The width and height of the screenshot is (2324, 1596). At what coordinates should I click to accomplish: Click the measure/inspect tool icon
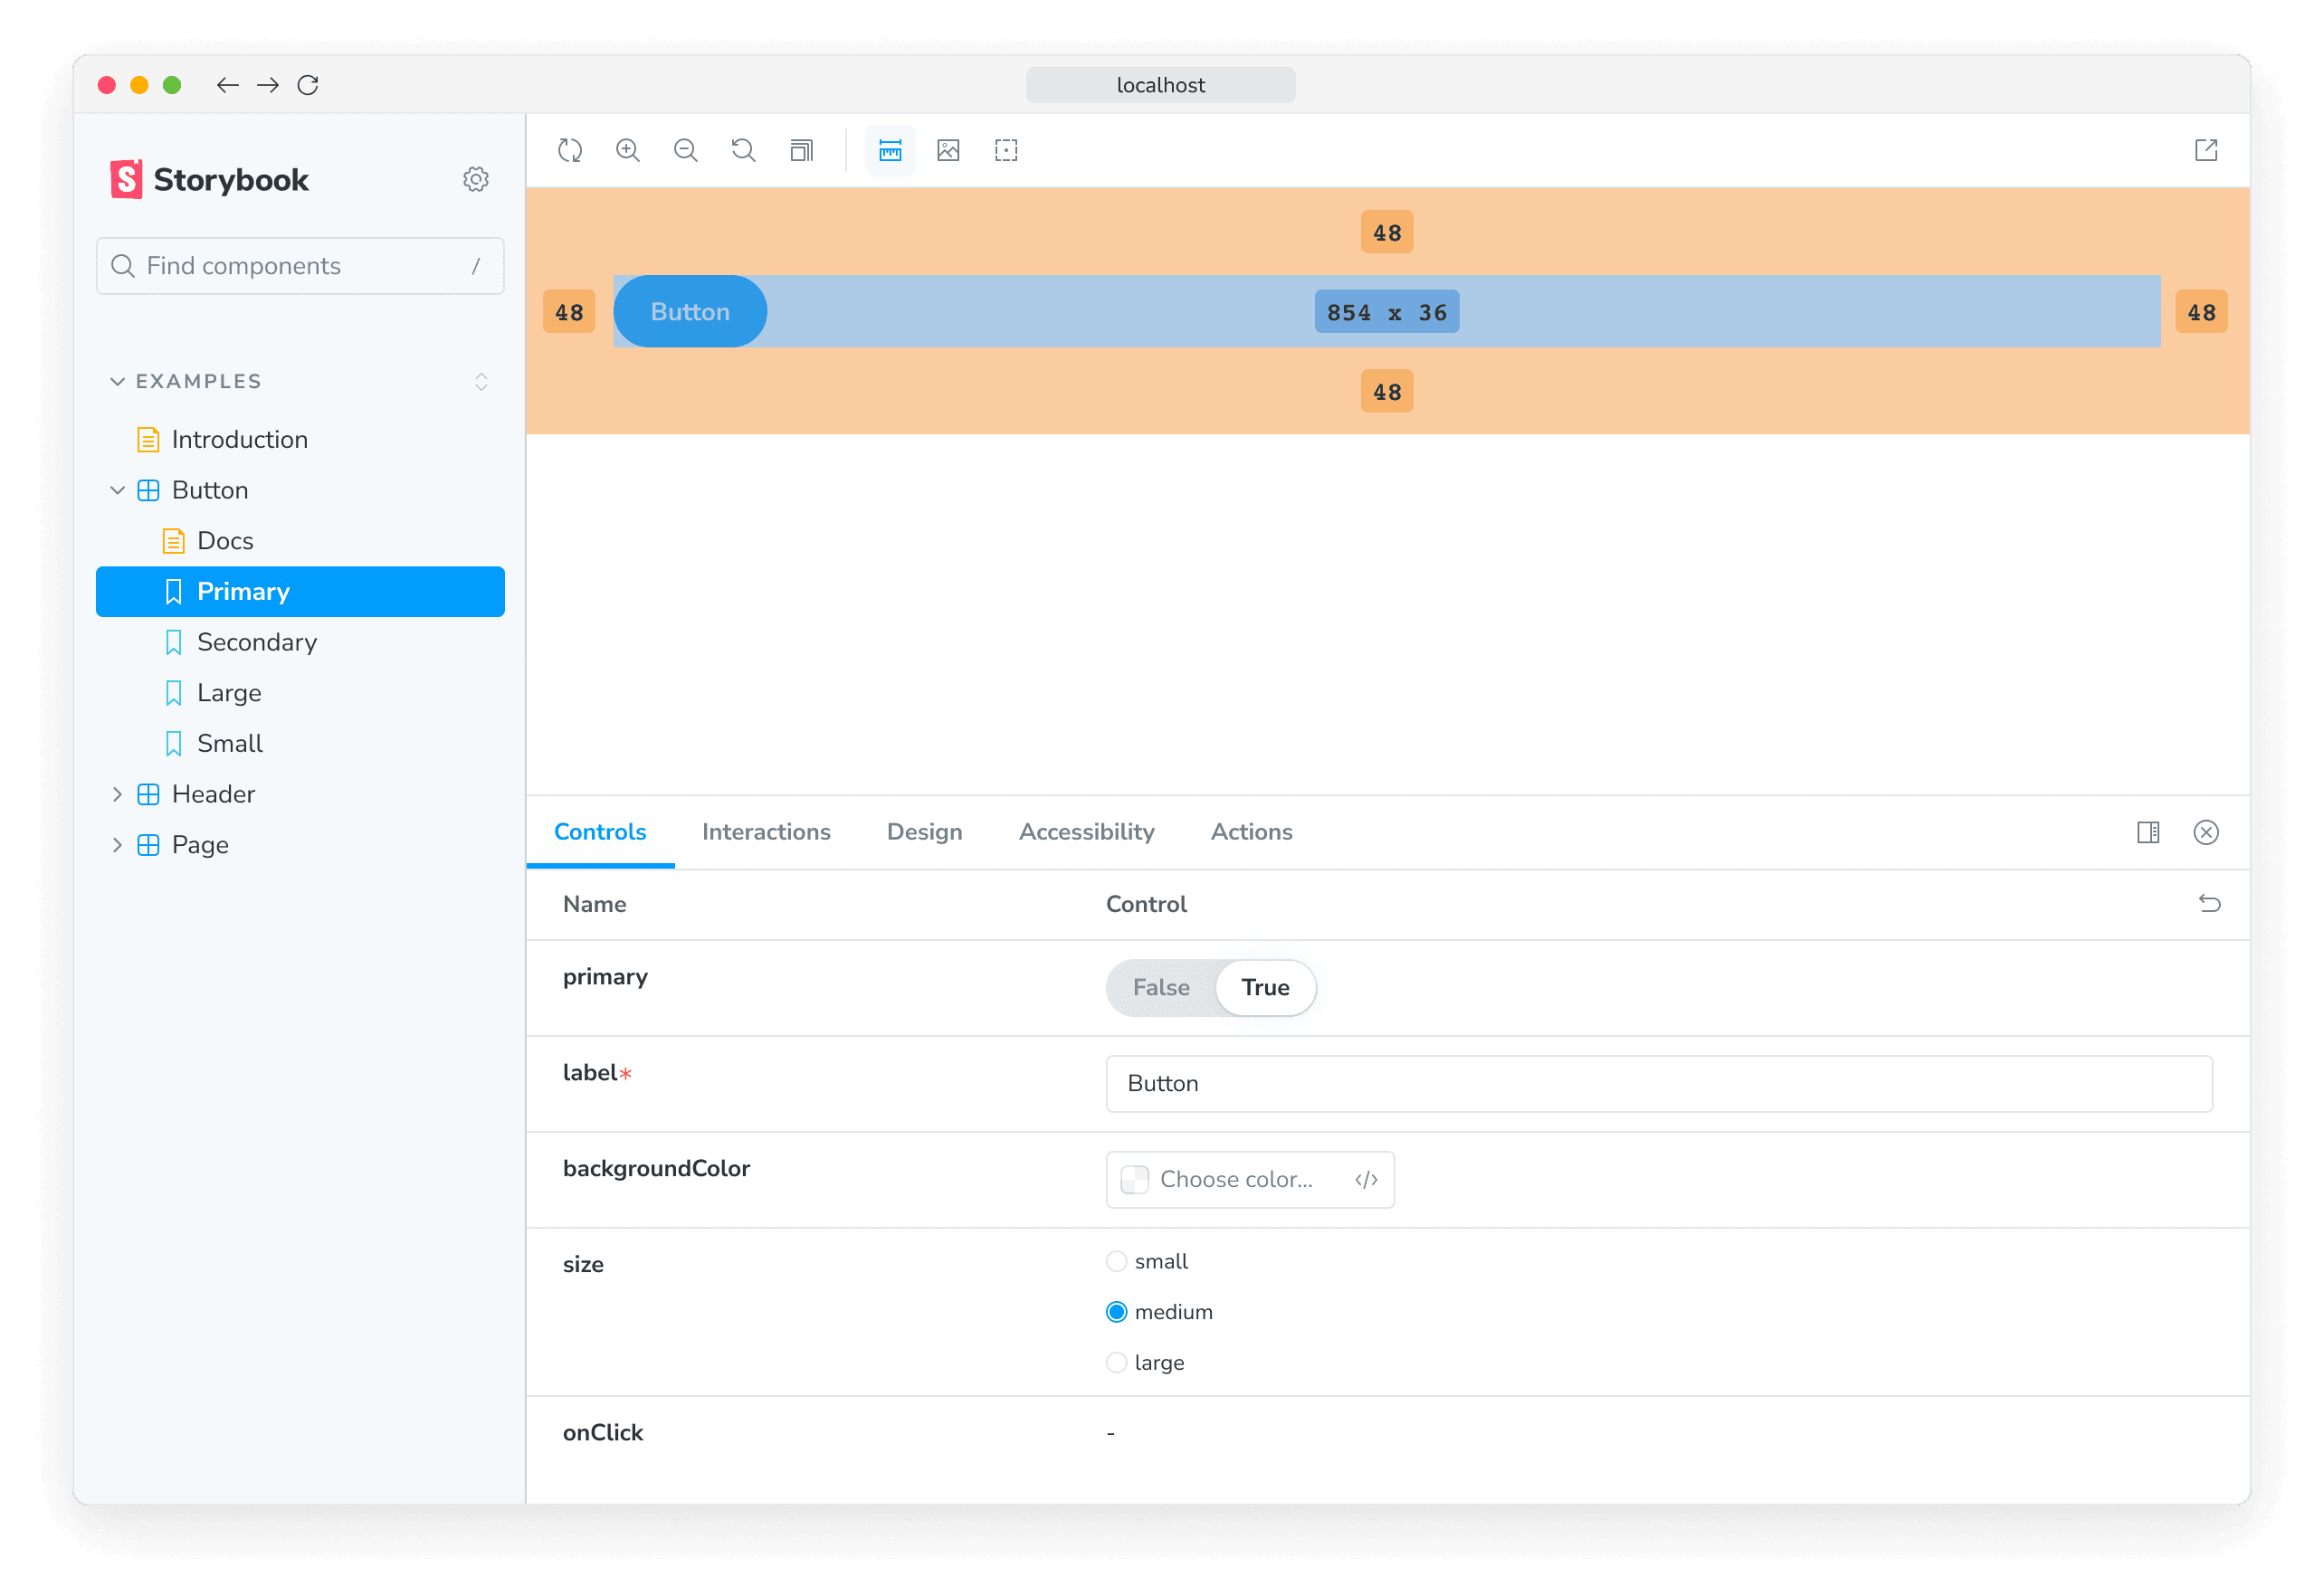point(891,150)
